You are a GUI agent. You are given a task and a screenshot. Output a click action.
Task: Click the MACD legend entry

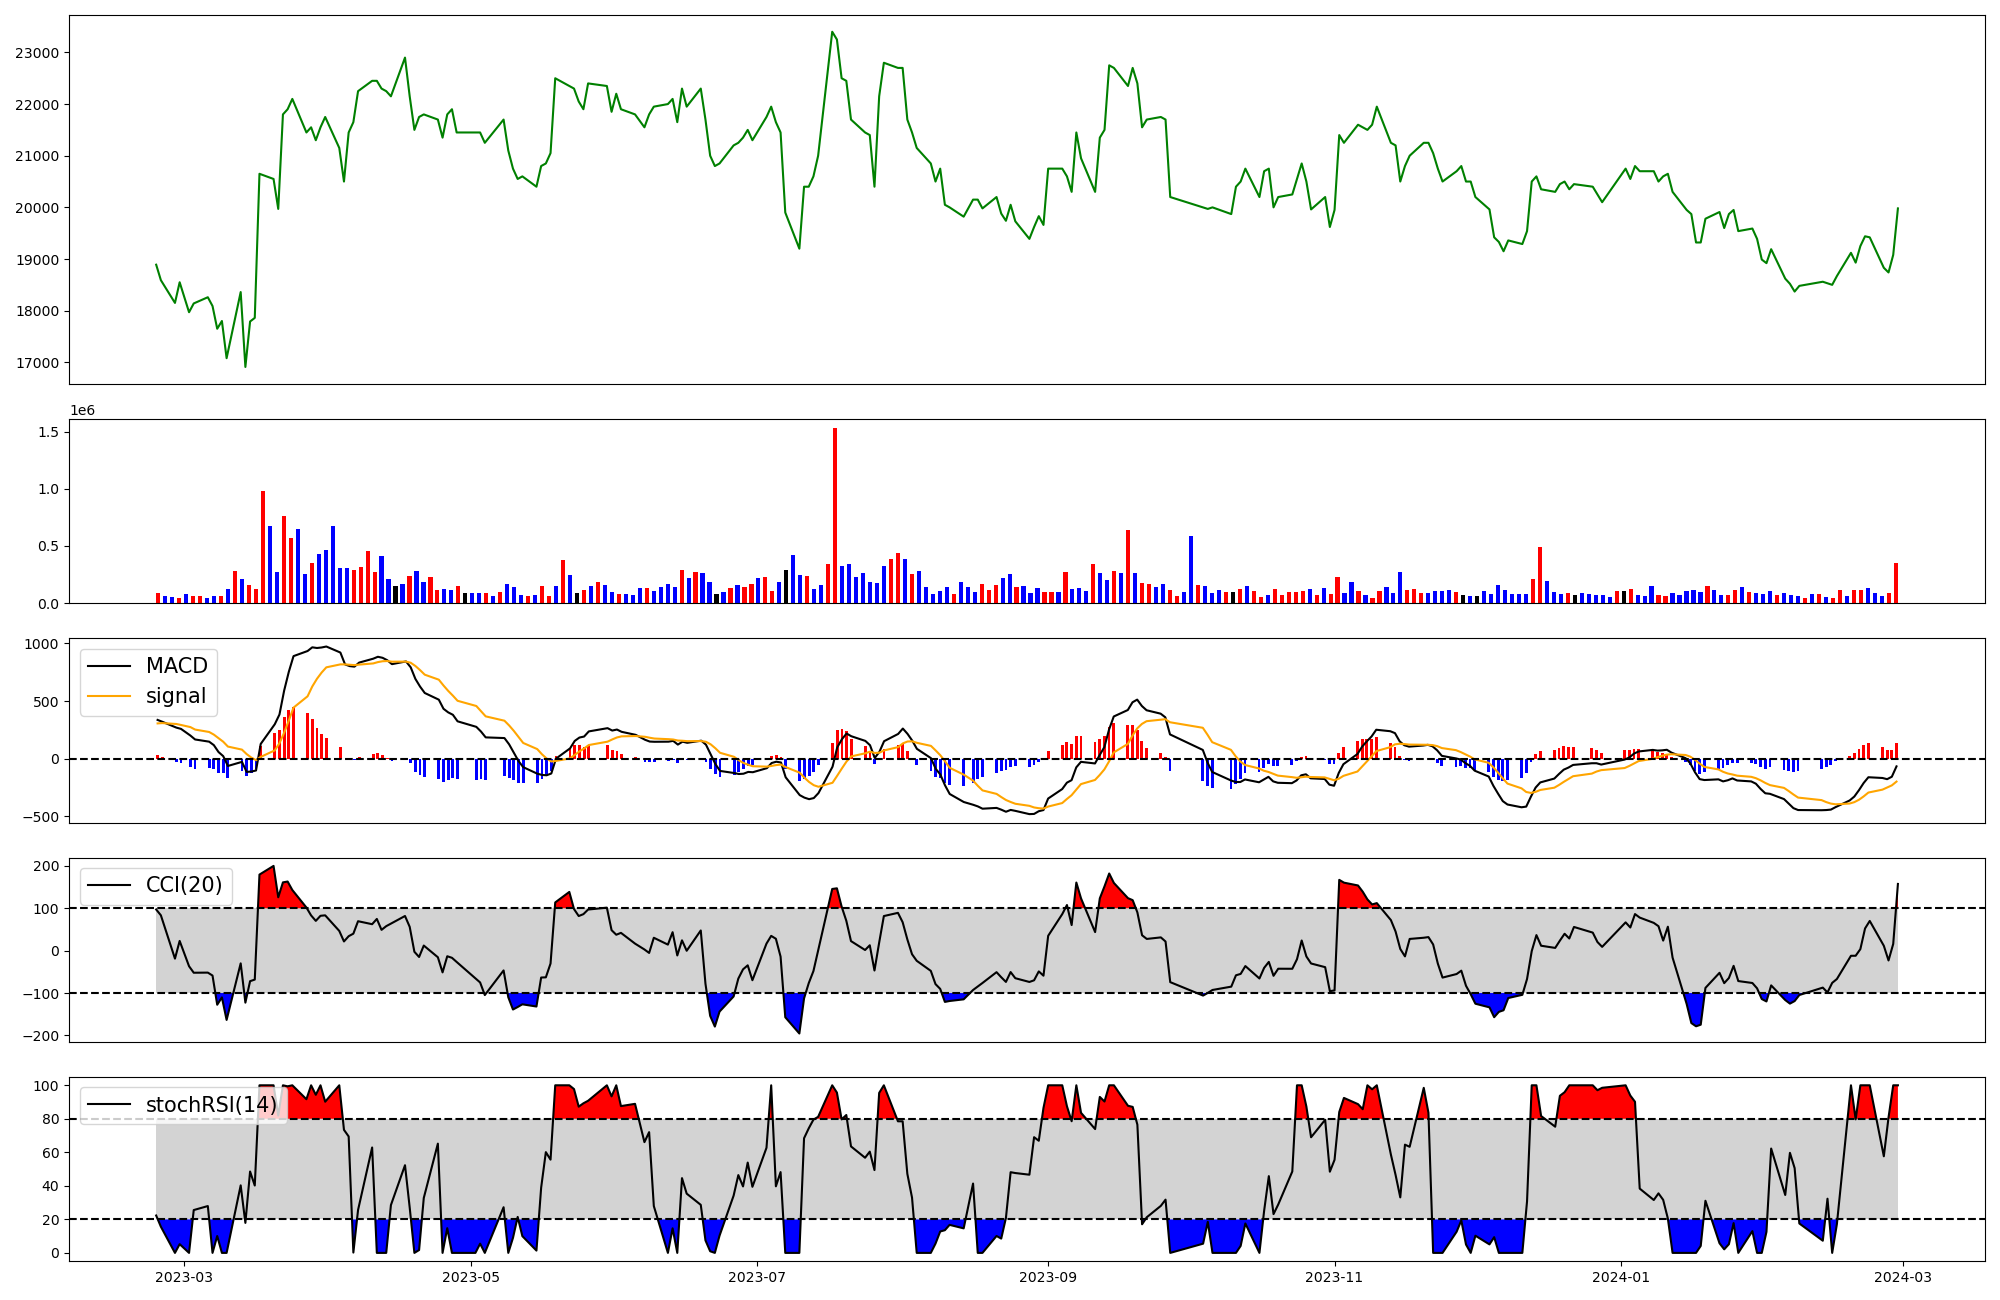[x=176, y=666]
